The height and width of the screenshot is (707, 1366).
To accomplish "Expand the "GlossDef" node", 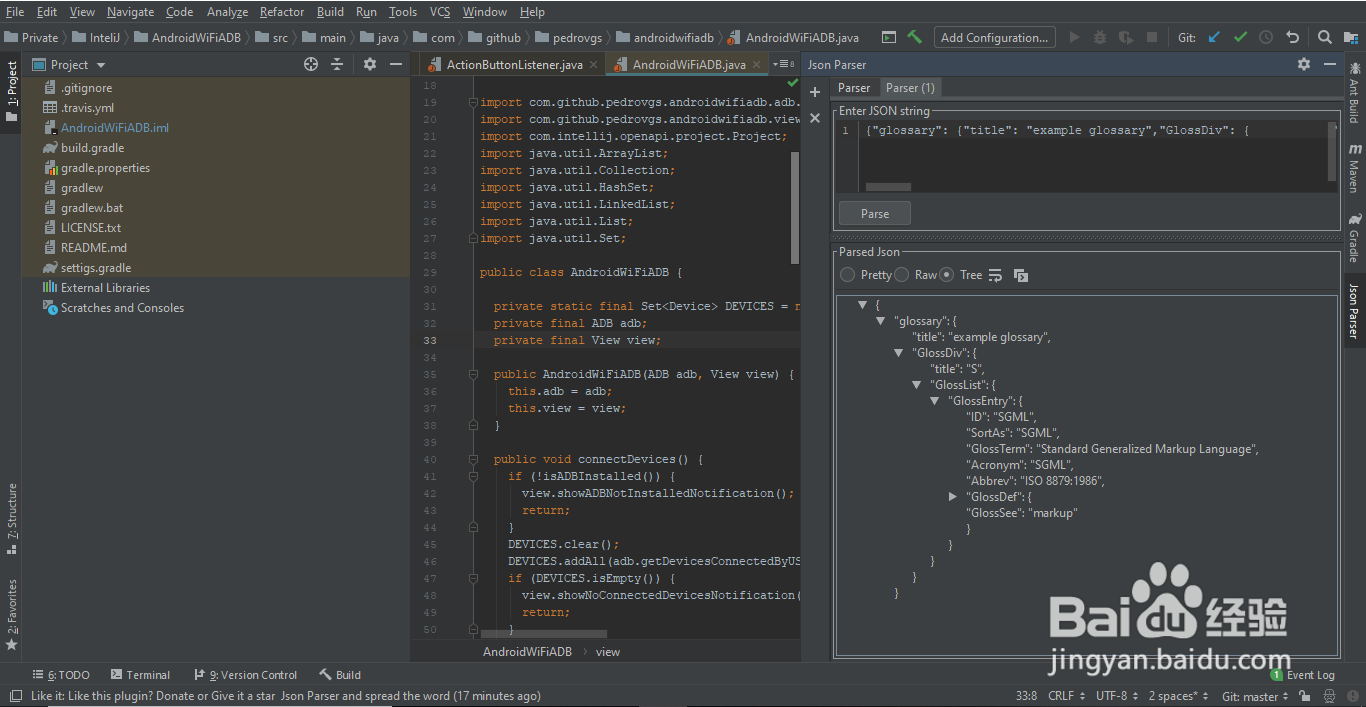I will 953,497.
